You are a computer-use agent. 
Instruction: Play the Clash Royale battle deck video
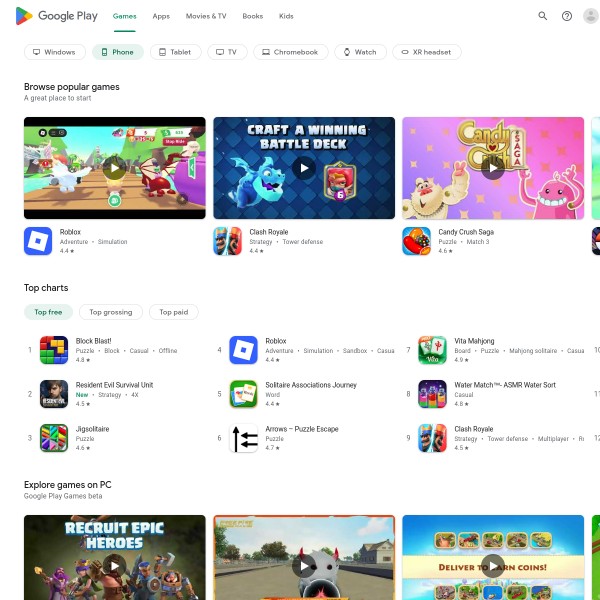304,168
